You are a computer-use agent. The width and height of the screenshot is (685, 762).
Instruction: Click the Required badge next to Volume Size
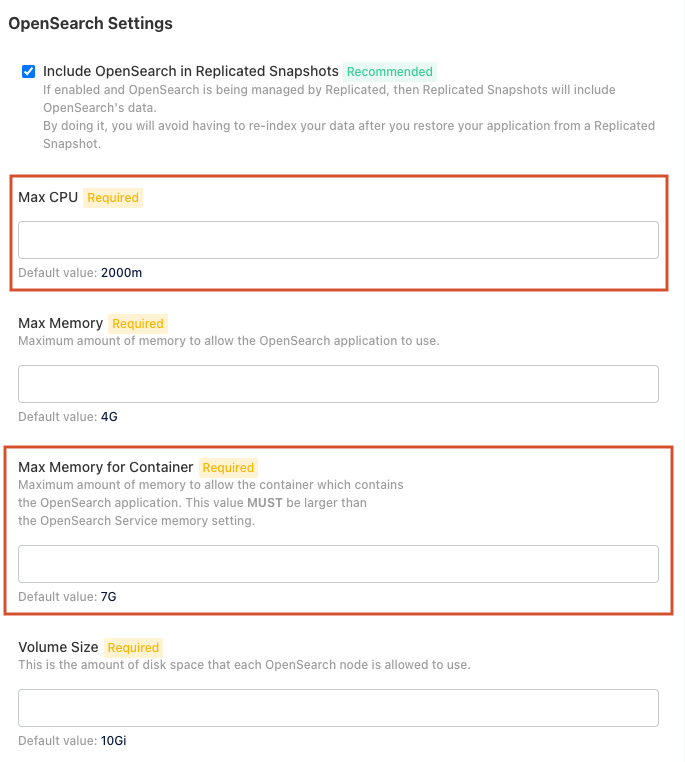tap(133, 648)
